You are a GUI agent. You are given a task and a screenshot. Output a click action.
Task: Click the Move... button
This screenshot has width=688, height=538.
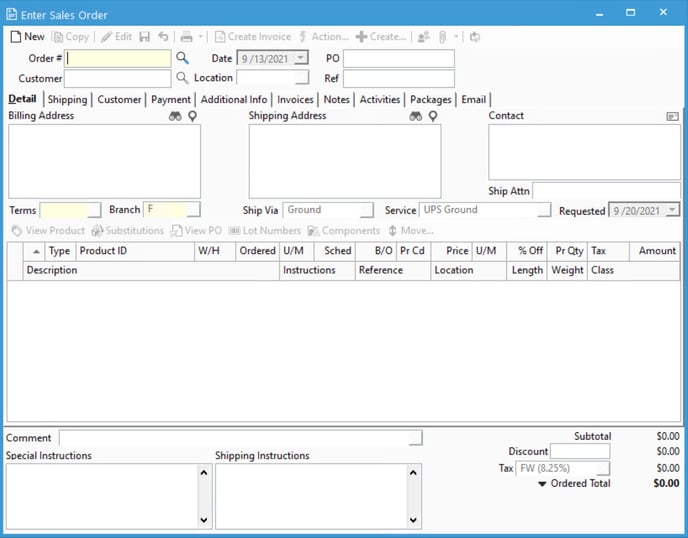pyautogui.click(x=411, y=231)
